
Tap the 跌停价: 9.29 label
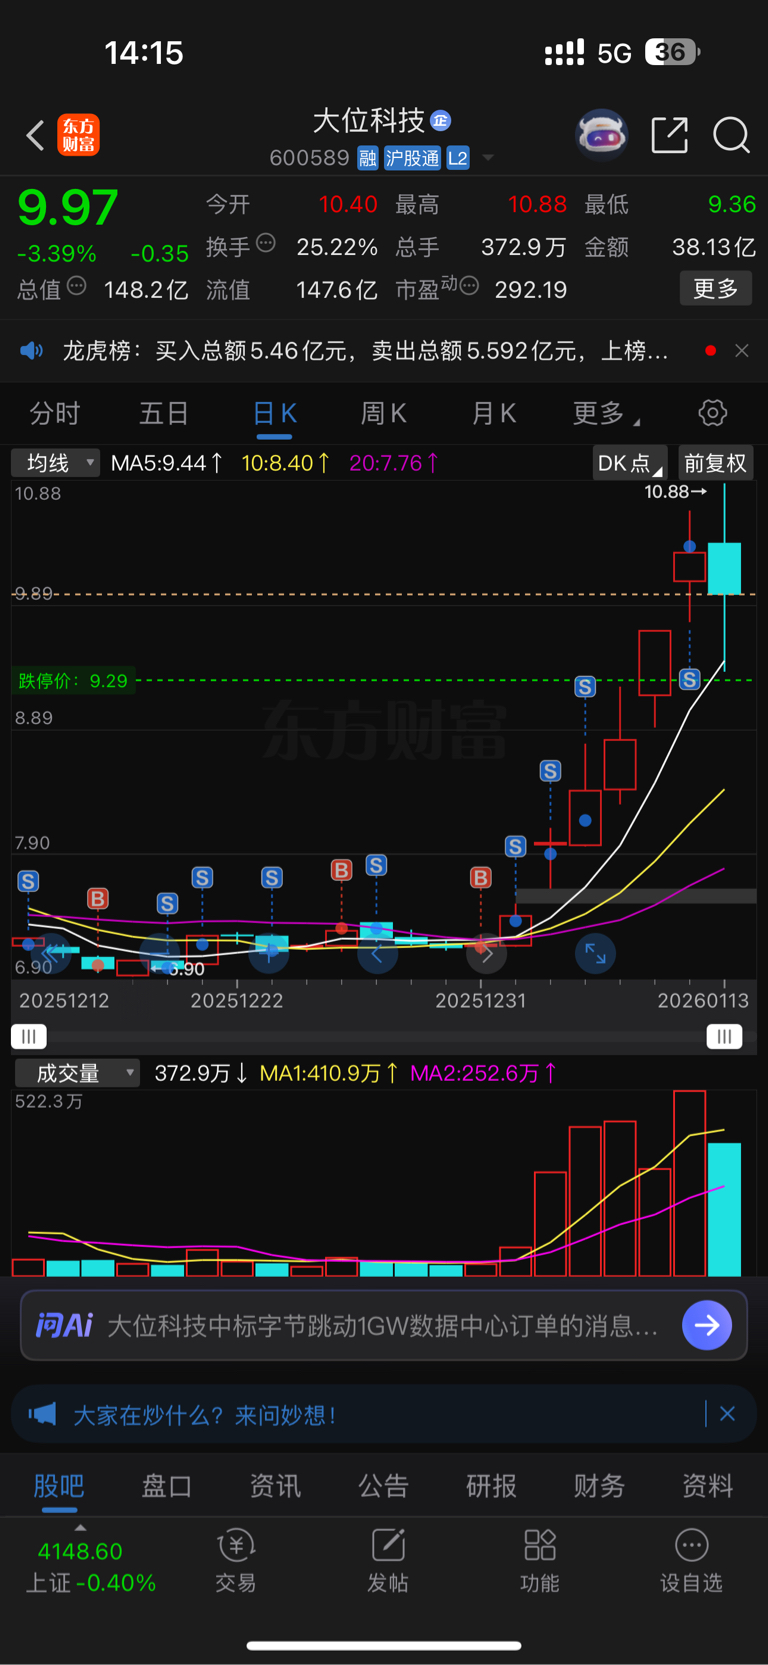pos(73,681)
